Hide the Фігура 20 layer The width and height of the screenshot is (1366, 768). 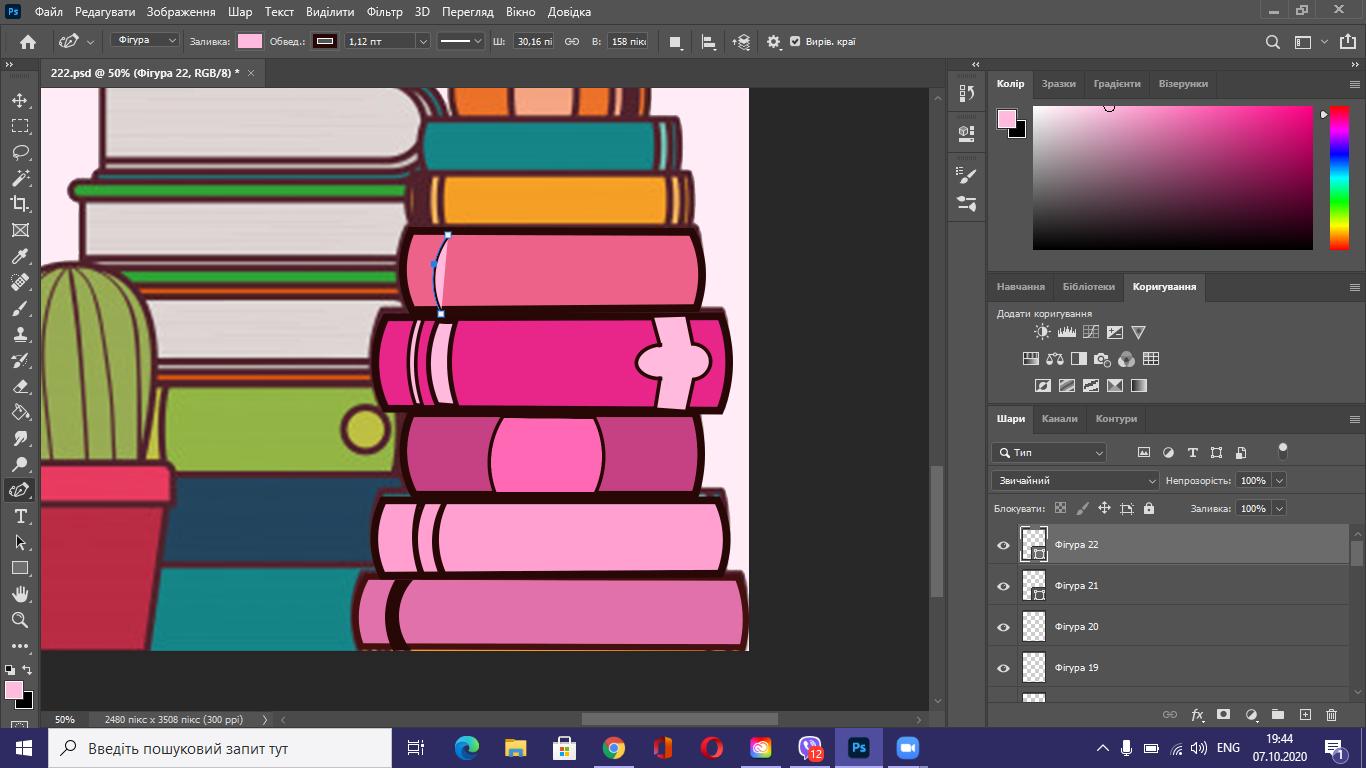1003,627
